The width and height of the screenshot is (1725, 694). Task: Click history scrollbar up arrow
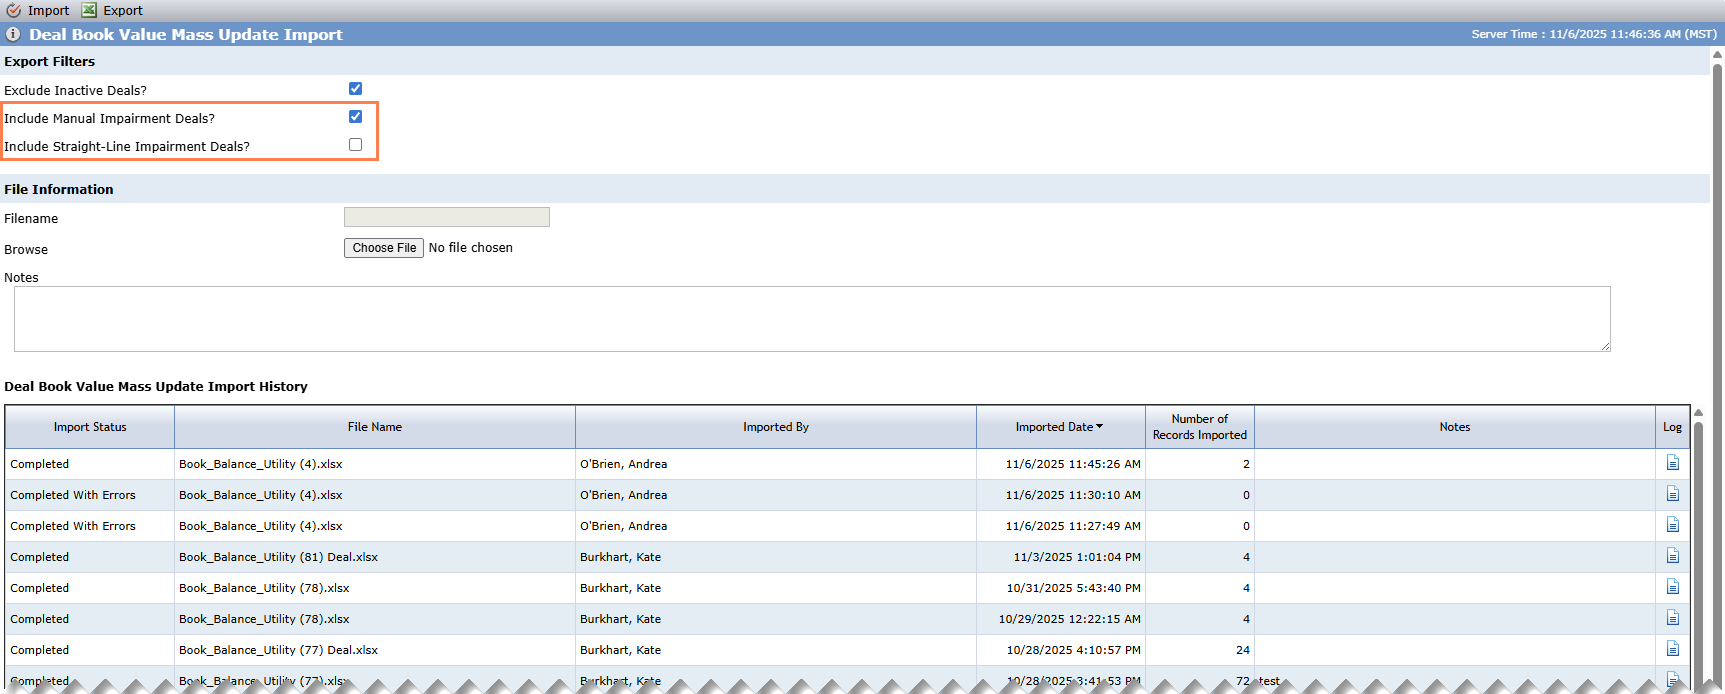pyautogui.click(x=1698, y=412)
